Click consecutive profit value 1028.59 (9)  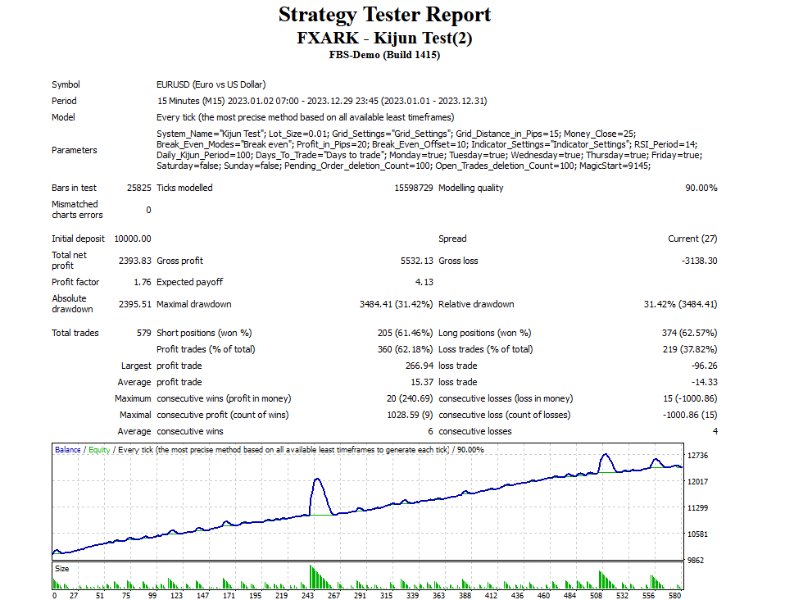410,415
